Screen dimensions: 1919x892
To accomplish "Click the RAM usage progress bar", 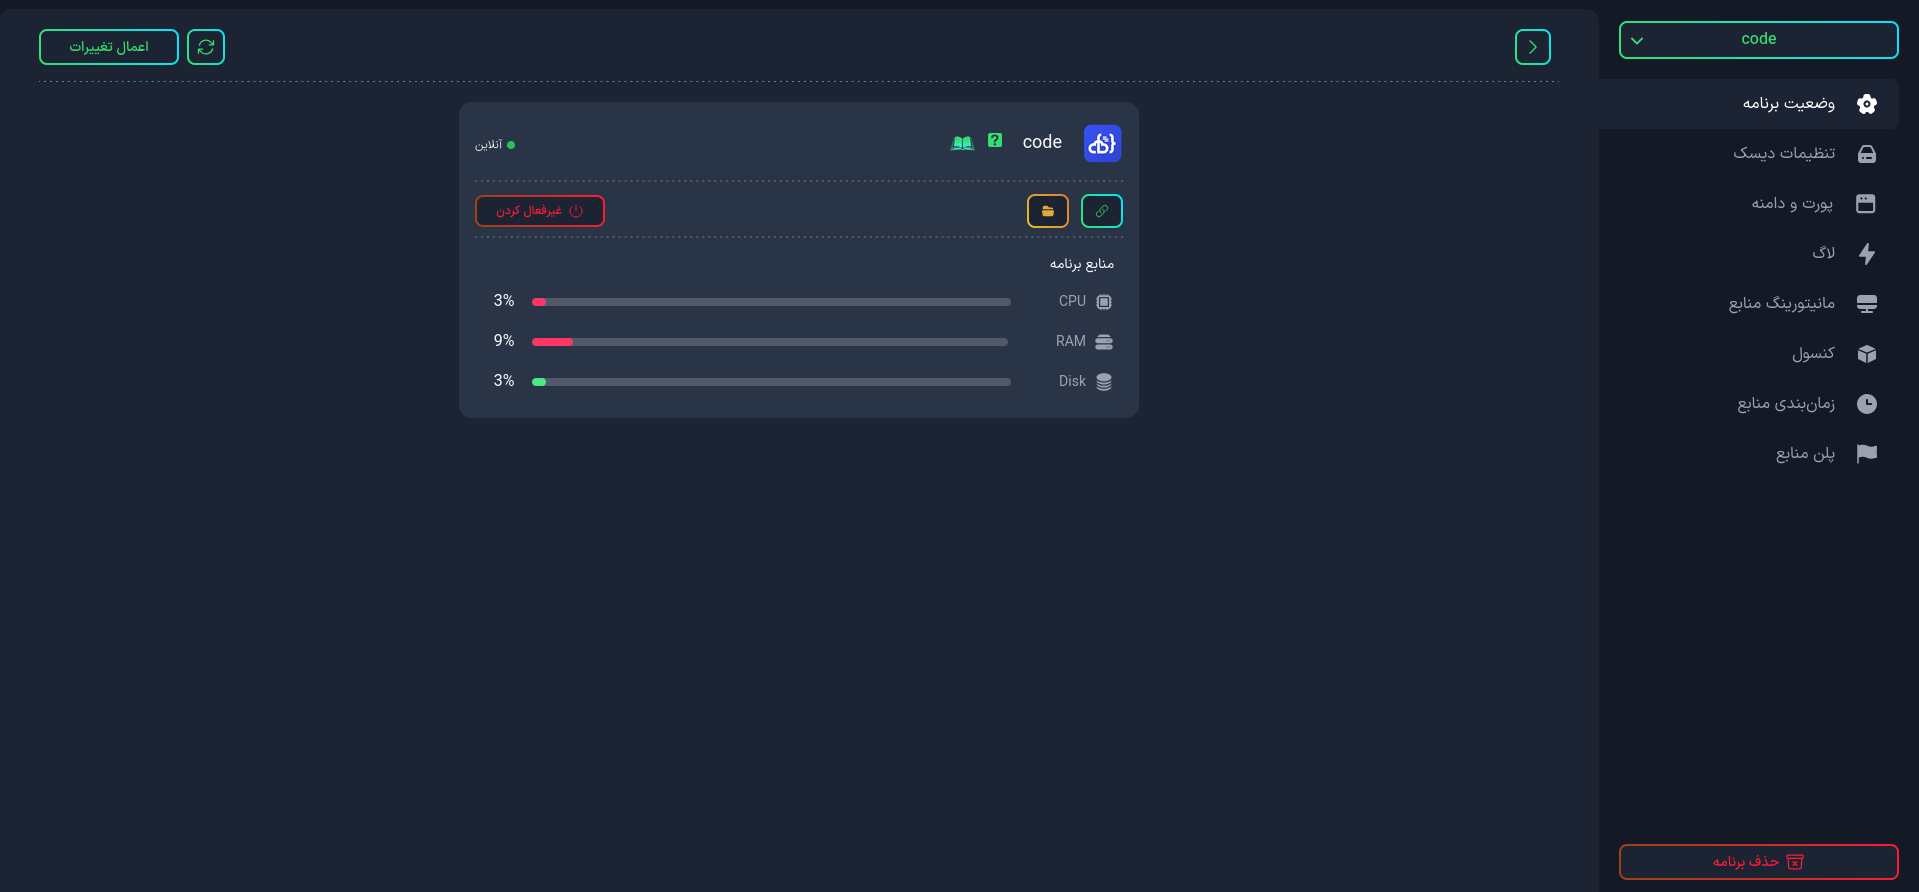I will (770, 342).
